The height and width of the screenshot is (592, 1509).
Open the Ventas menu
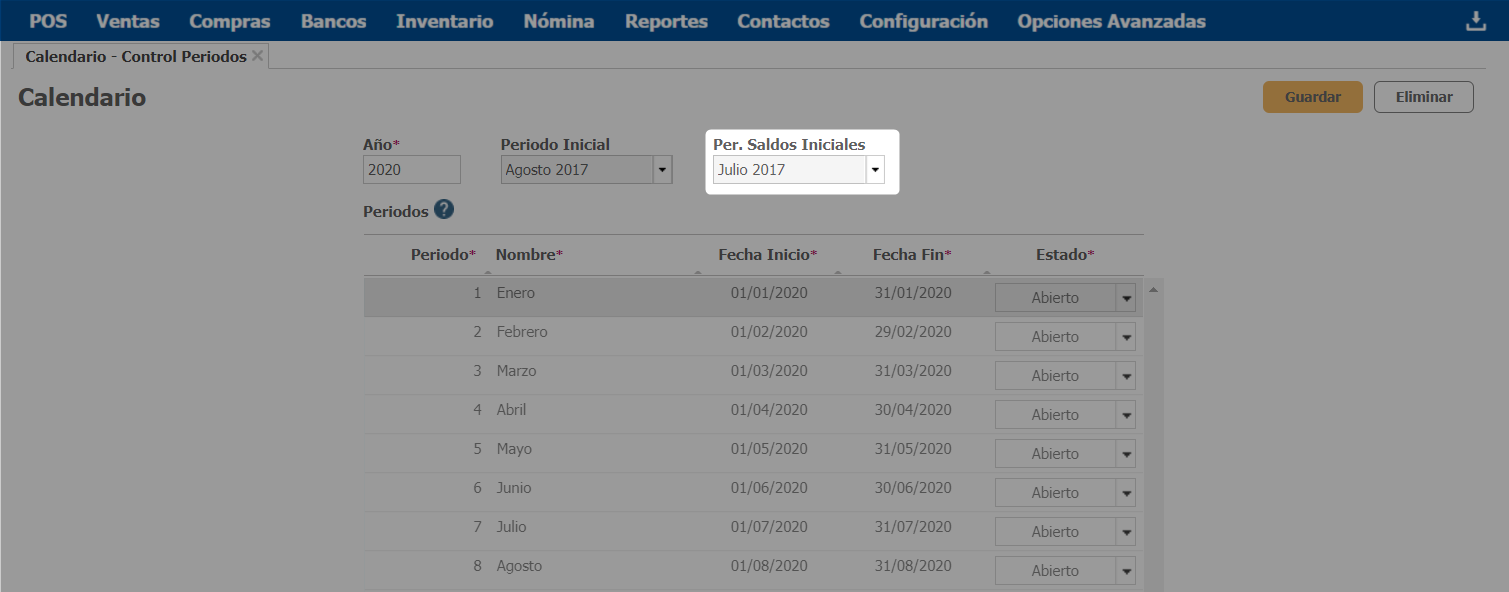pyautogui.click(x=128, y=21)
